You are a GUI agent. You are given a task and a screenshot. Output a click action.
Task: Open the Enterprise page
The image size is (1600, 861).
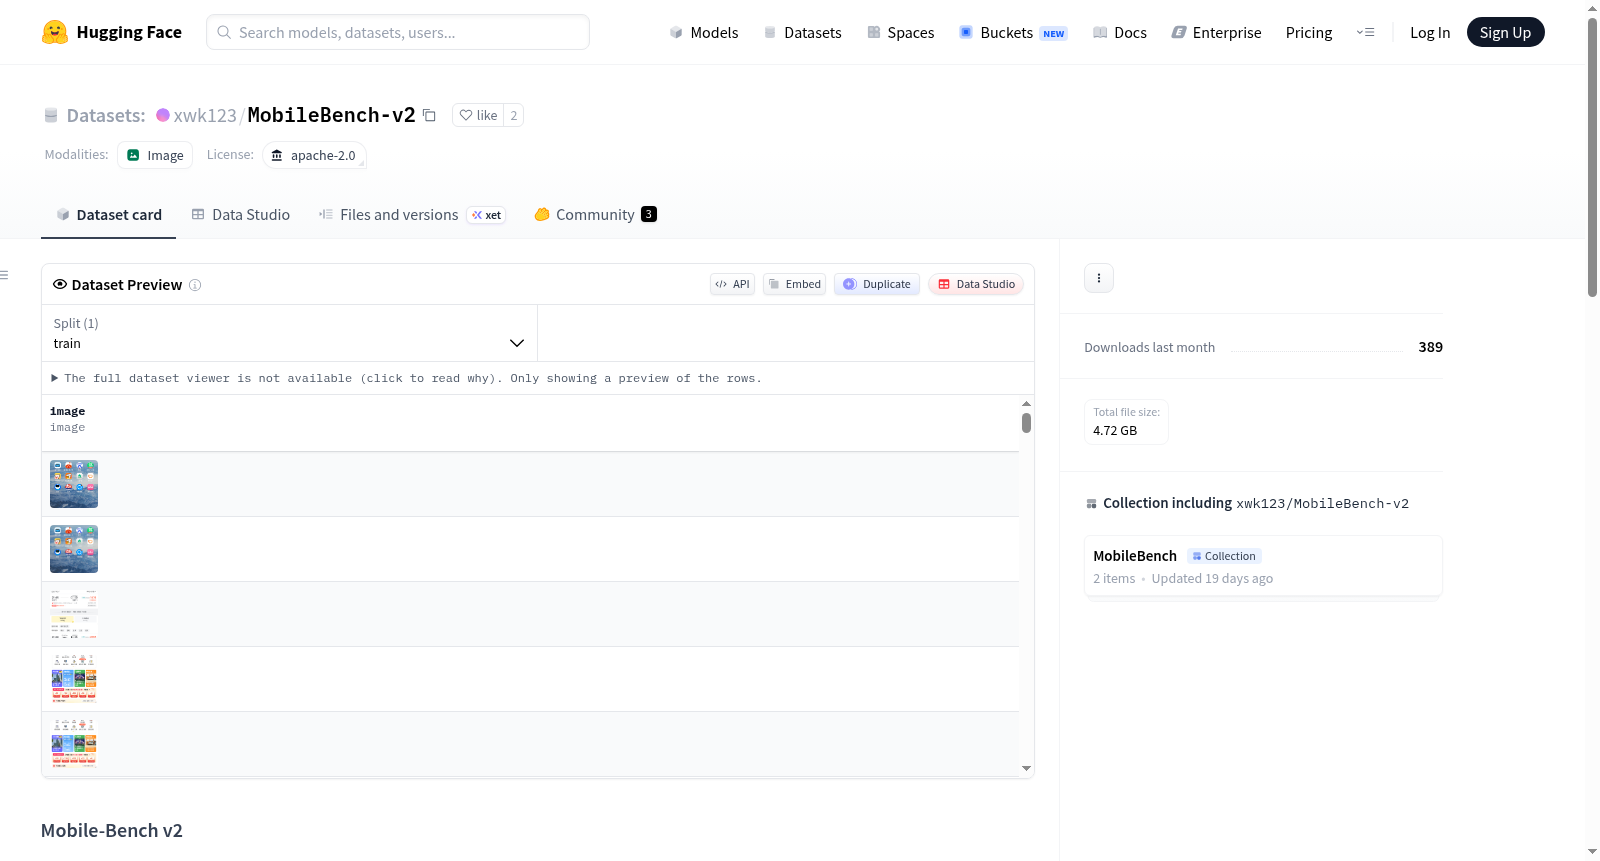[1216, 32]
